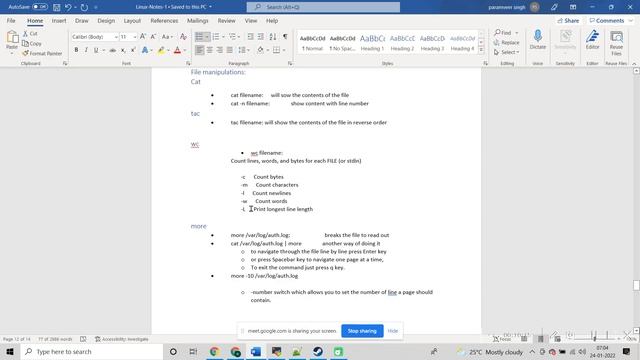Viewport: 640px width, 360px height.
Task: Toggle italic formatting
Action: (86, 50)
